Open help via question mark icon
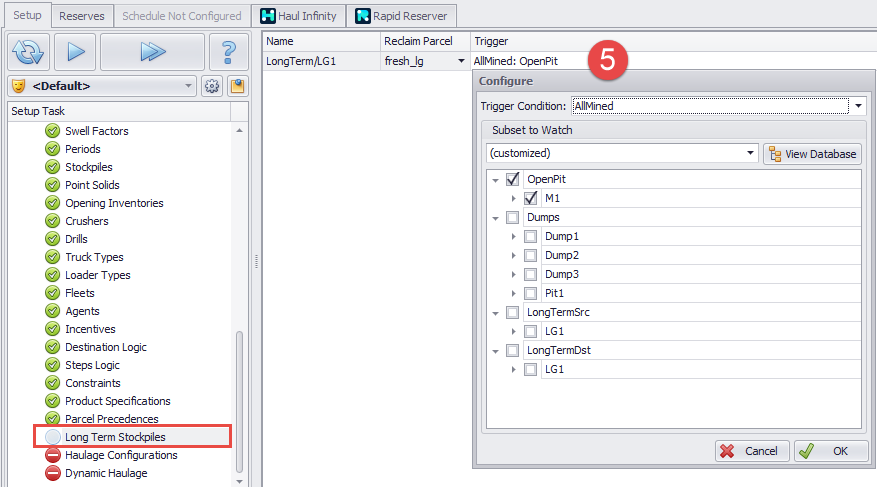The height and width of the screenshot is (487, 878). pos(229,52)
